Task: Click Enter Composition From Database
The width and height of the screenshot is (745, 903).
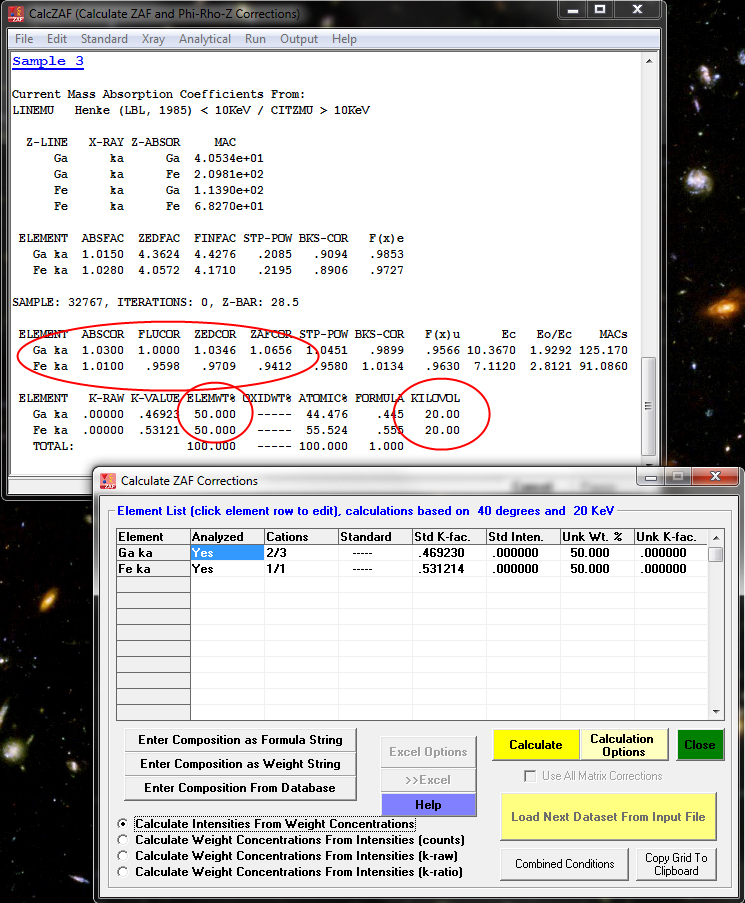Action: 240,788
